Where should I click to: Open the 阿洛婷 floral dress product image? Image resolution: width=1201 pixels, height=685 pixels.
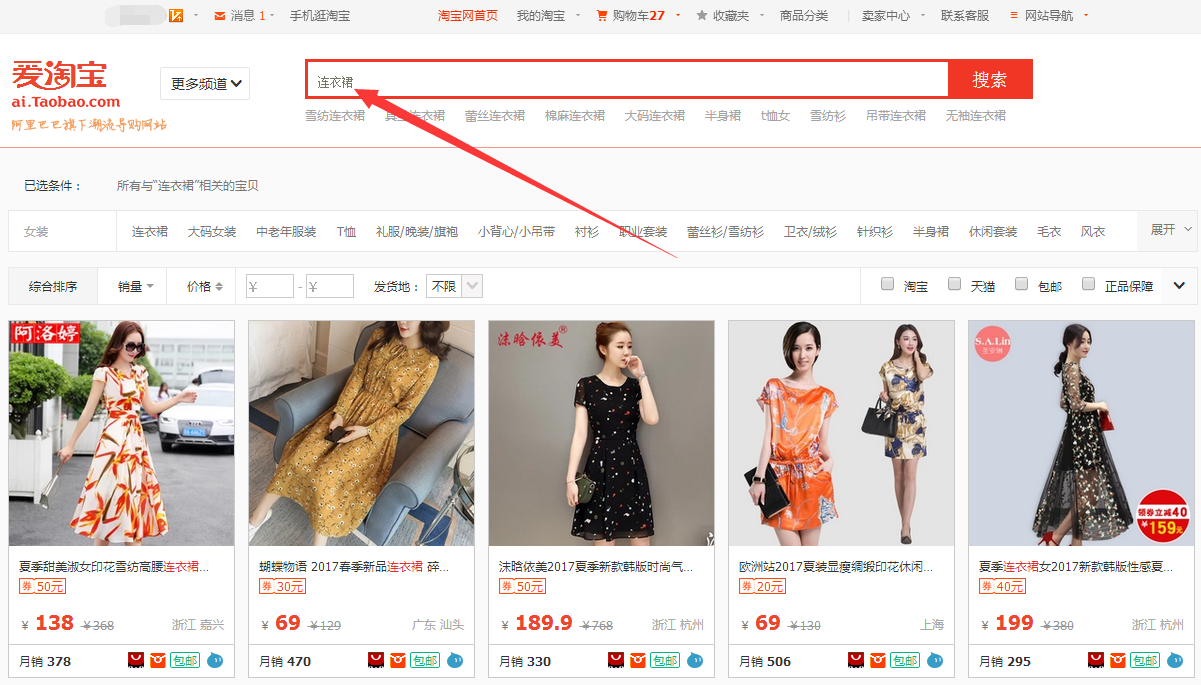pos(121,433)
